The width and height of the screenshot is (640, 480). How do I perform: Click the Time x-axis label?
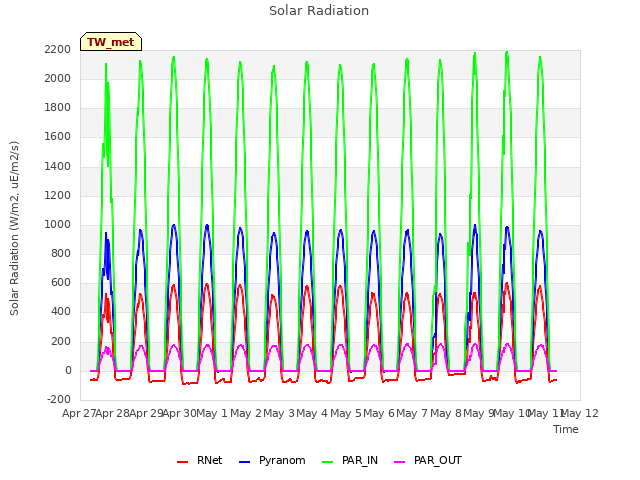pos(566,429)
